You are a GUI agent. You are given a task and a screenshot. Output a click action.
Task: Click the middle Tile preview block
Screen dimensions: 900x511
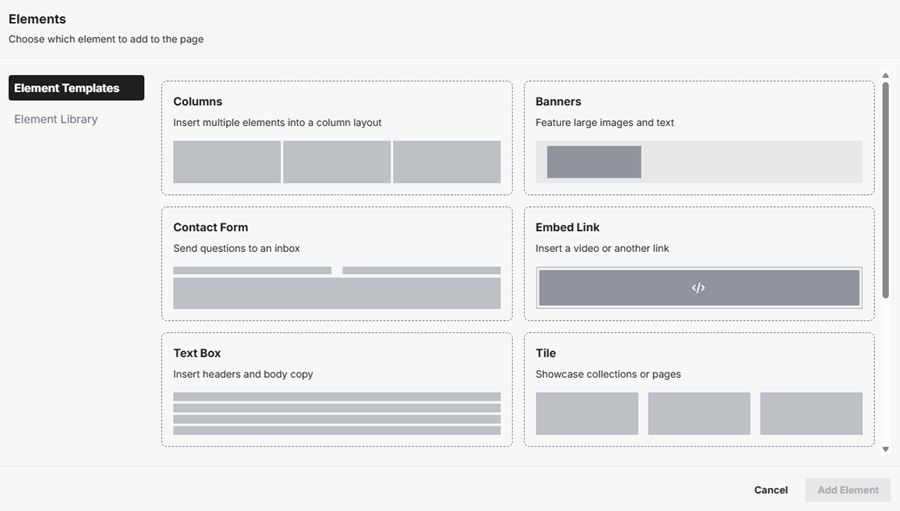[x=699, y=413]
